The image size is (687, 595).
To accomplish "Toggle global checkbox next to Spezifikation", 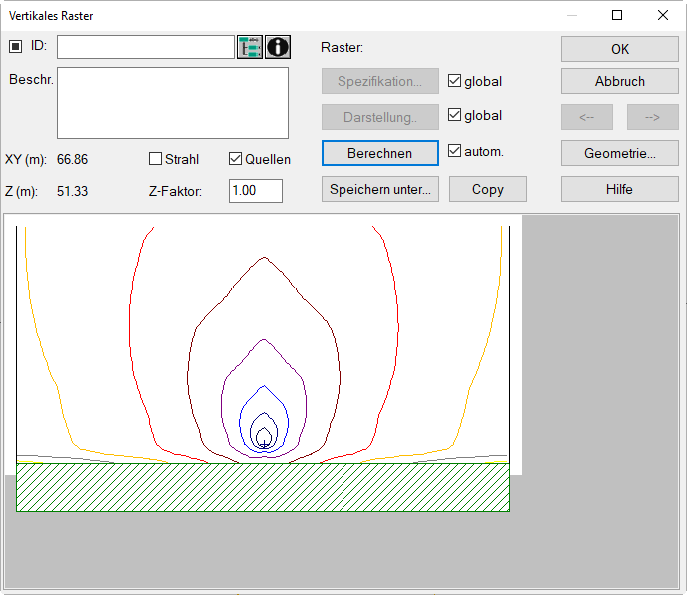I will [454, 81].
